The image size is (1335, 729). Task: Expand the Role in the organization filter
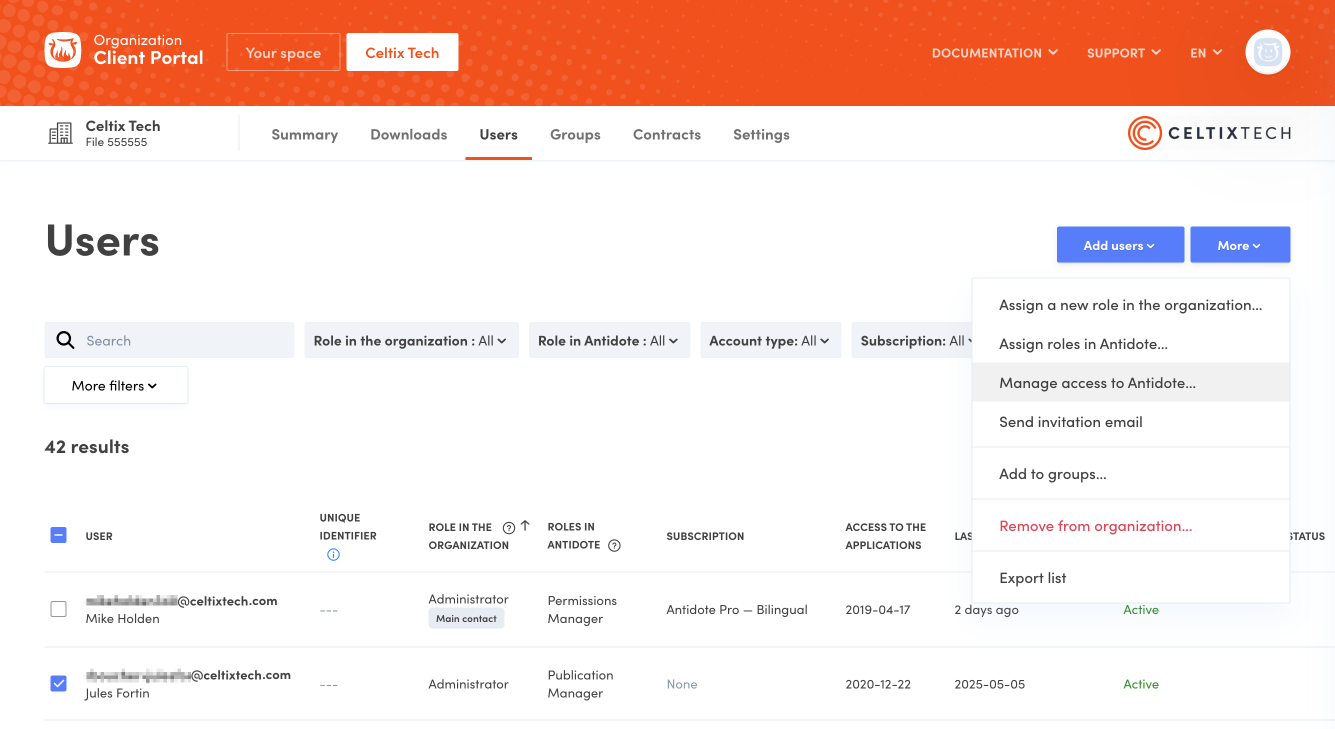[410, 341]
